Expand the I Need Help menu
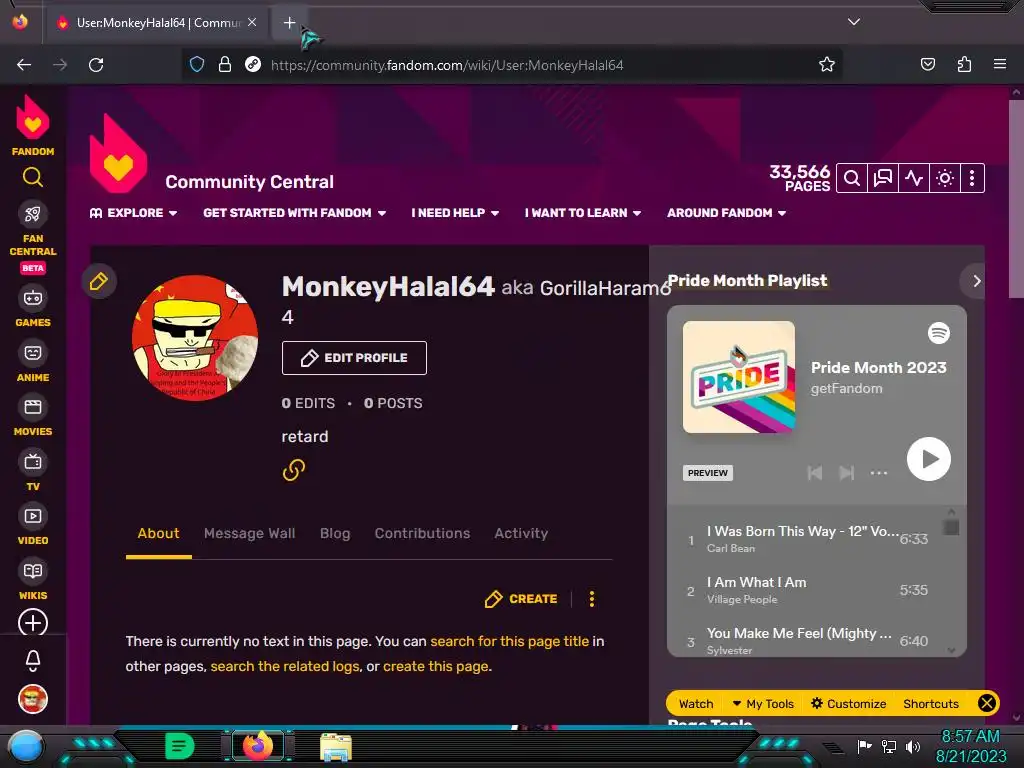The width and height of the screenshot is (1024, 768). 455,213
